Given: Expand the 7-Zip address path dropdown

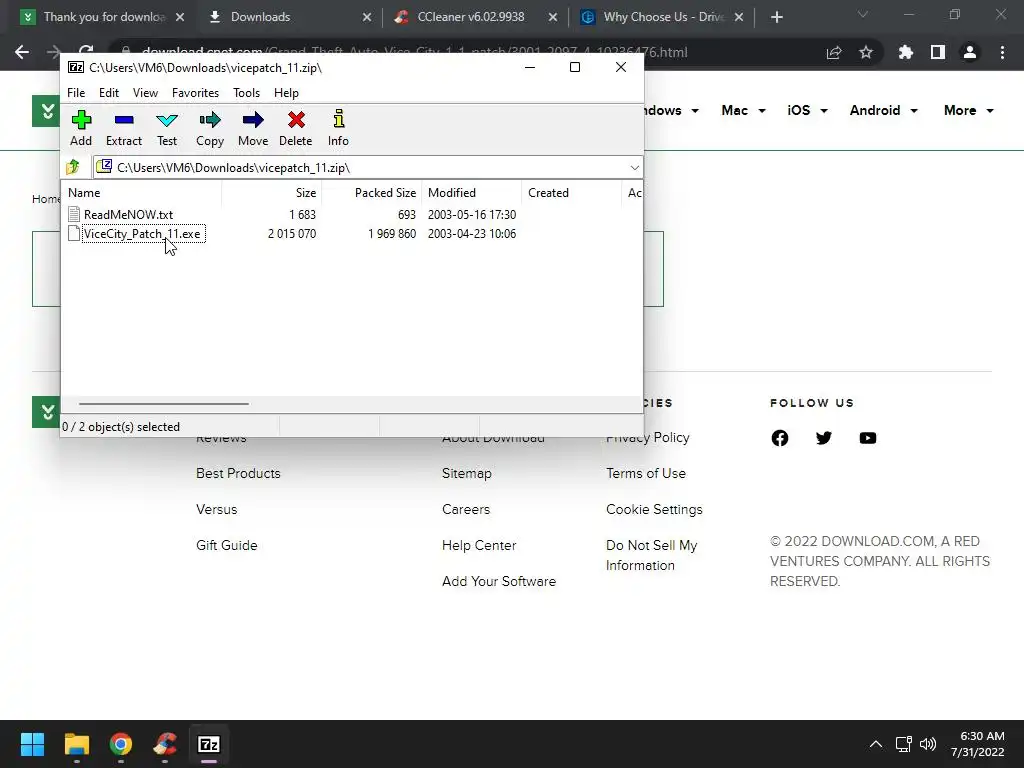Looking at the screenshot, I should tap(634, 168).
